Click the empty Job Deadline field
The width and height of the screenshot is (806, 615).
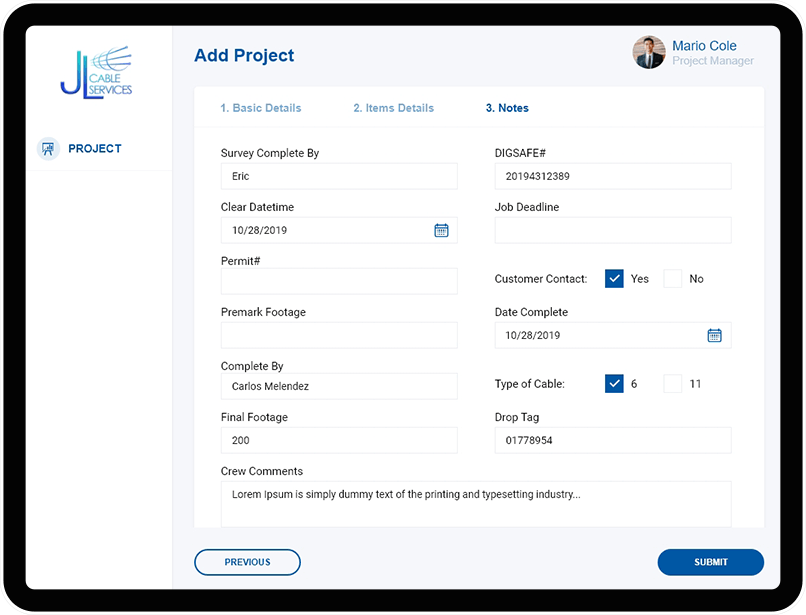[613, 230]
